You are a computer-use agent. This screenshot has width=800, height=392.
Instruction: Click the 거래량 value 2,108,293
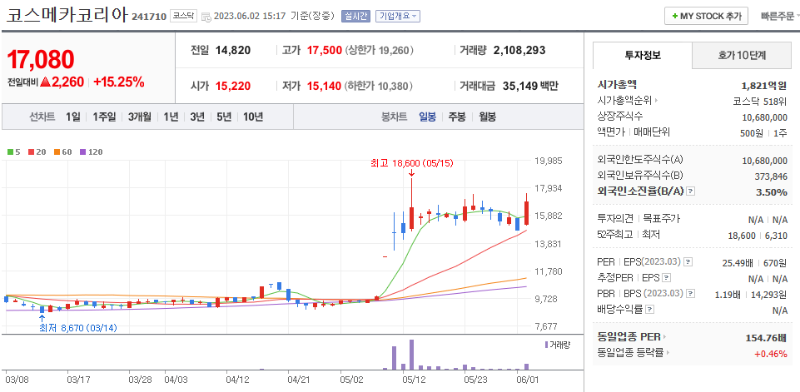[x=519, y=50]
